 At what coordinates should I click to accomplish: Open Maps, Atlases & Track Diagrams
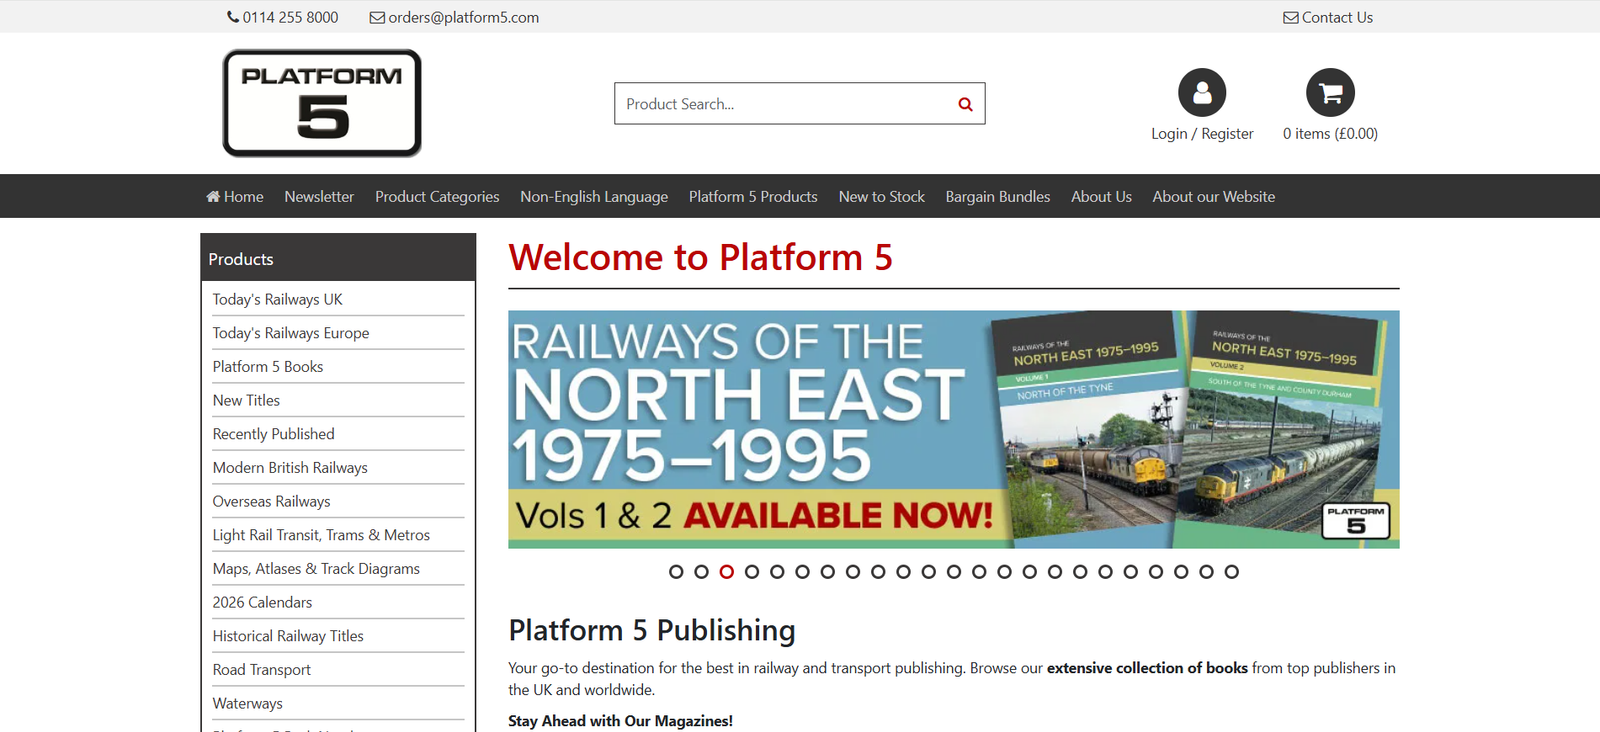[316, 569]
